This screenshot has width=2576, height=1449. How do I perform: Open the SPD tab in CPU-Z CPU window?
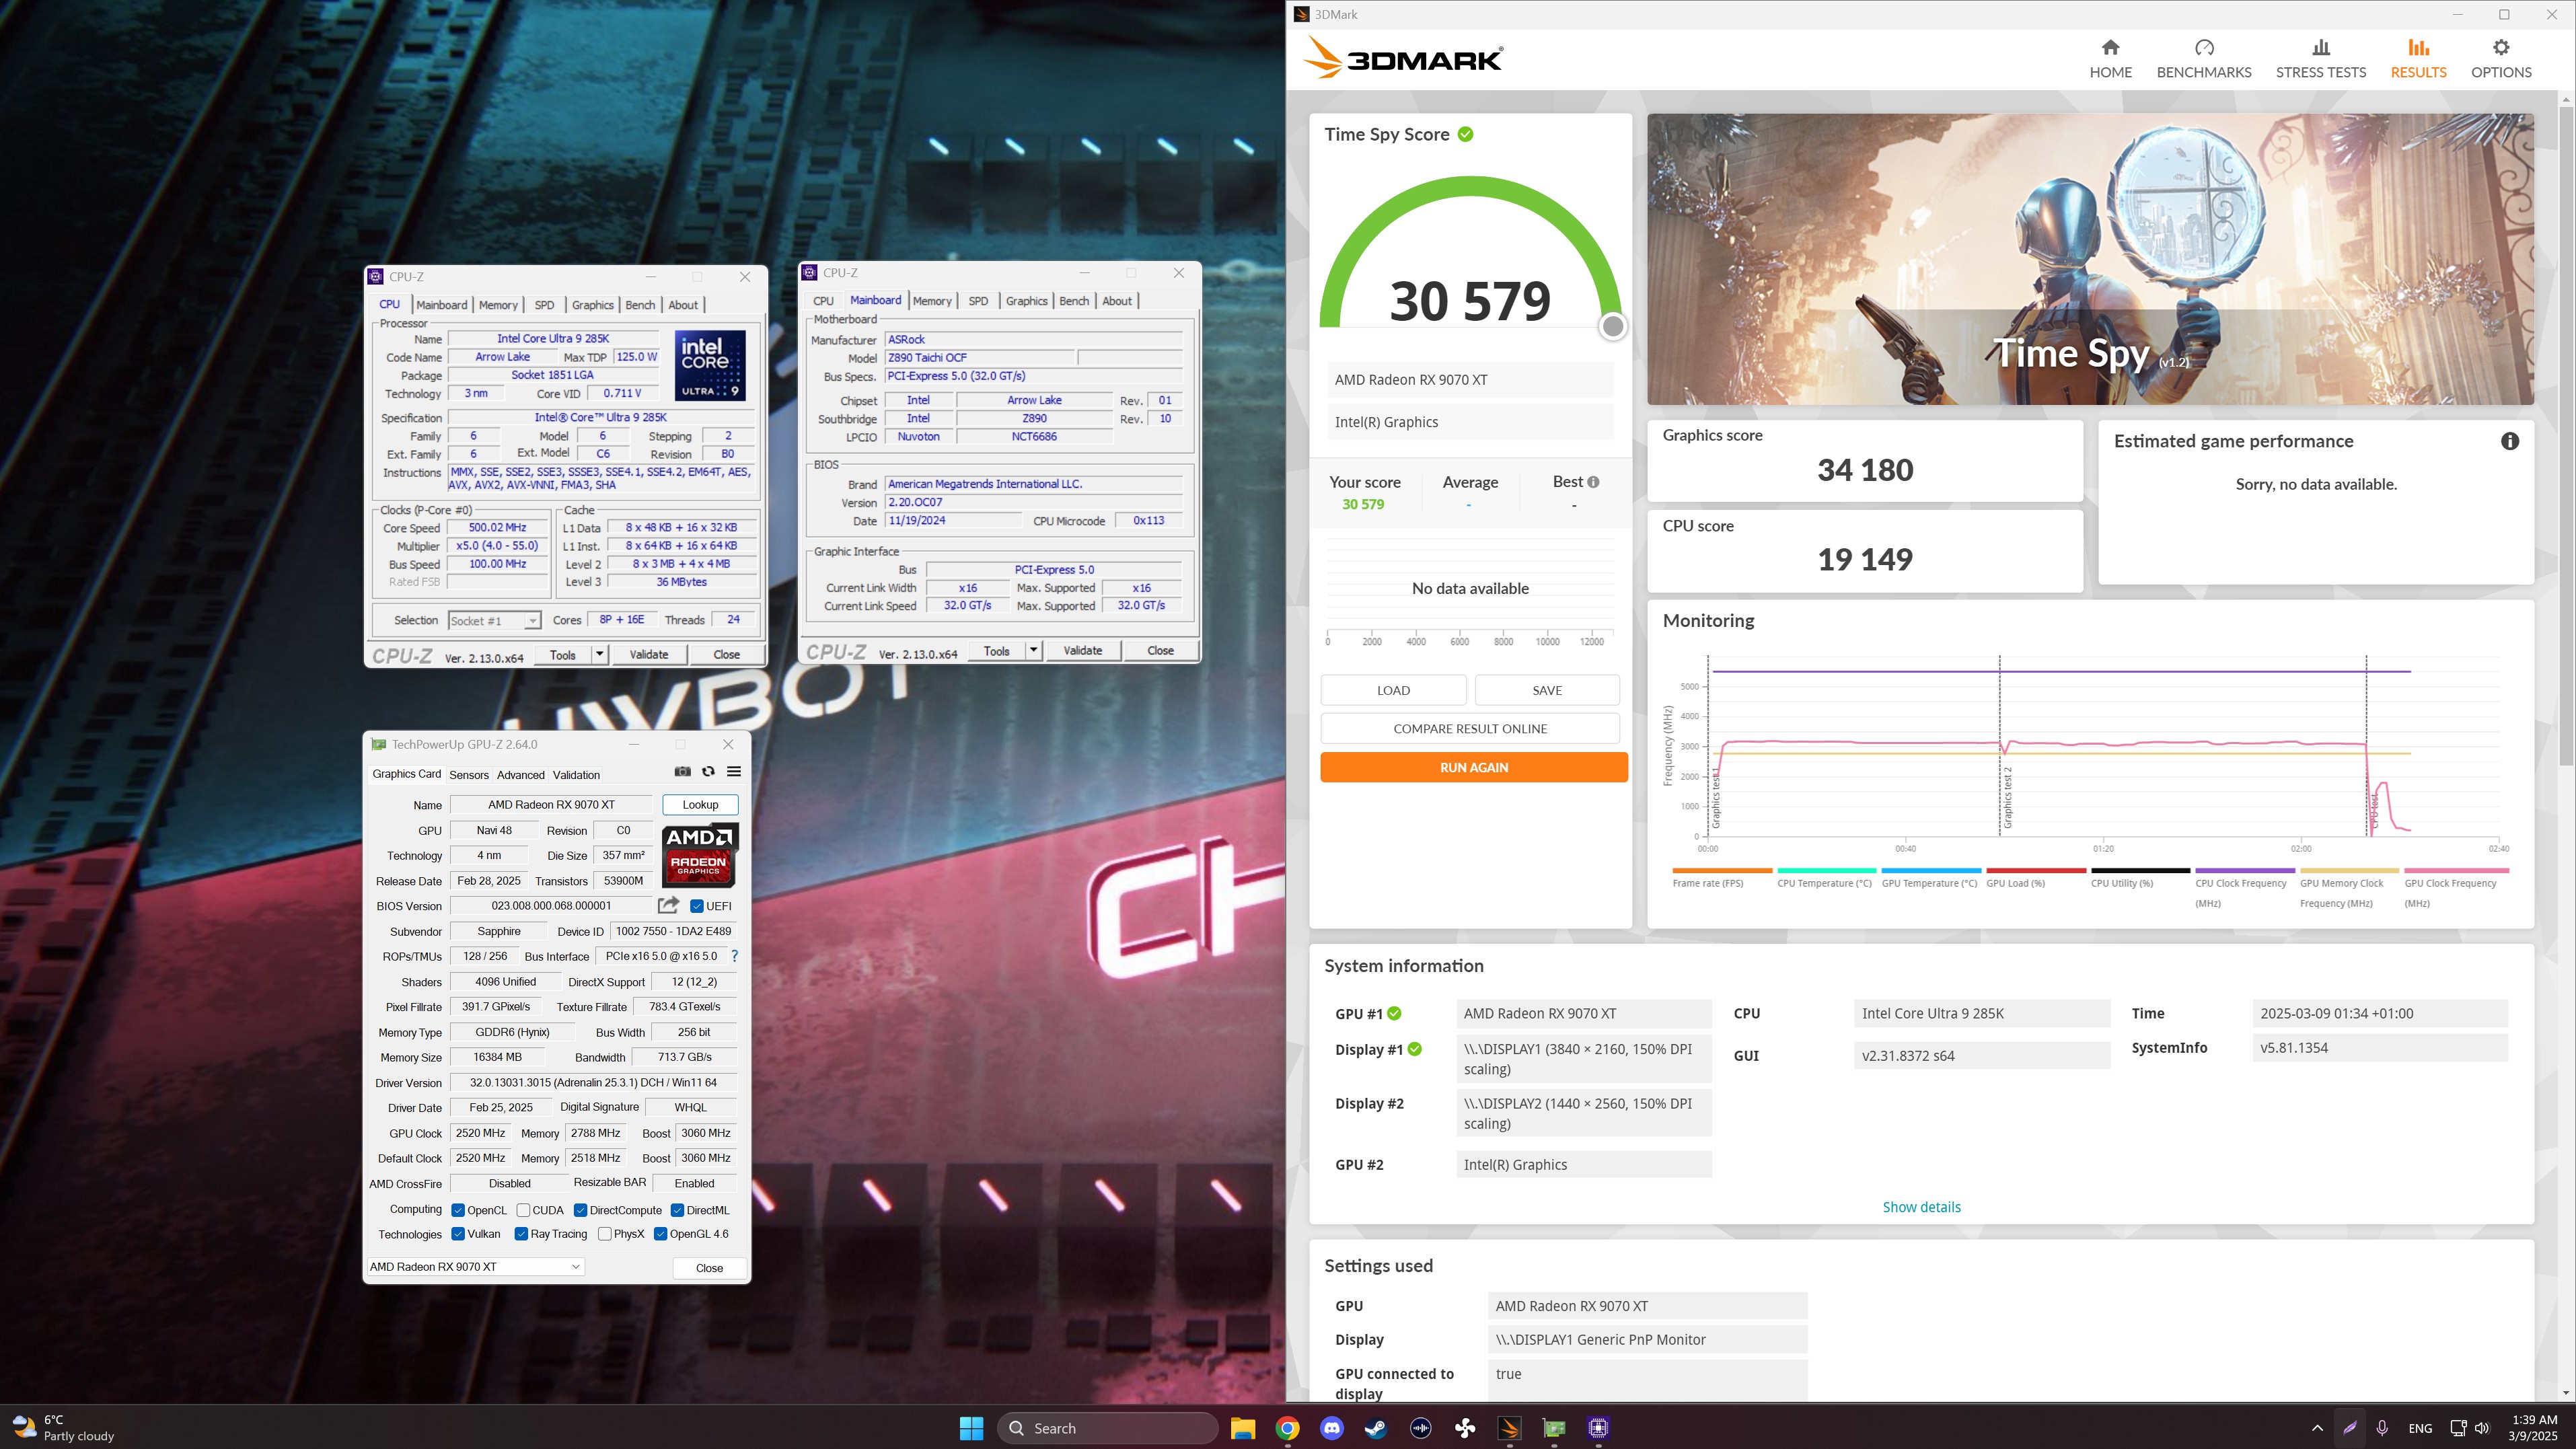point(544,305)
